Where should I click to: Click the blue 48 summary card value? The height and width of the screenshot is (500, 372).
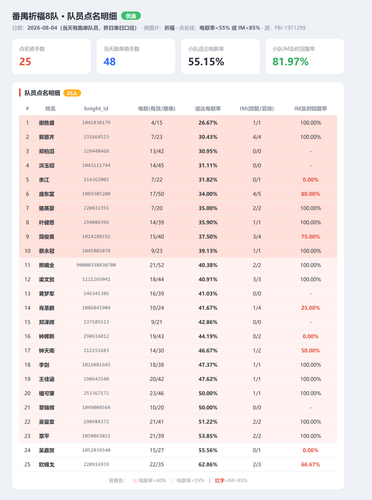pyautogui.click(x=109, y=62)
